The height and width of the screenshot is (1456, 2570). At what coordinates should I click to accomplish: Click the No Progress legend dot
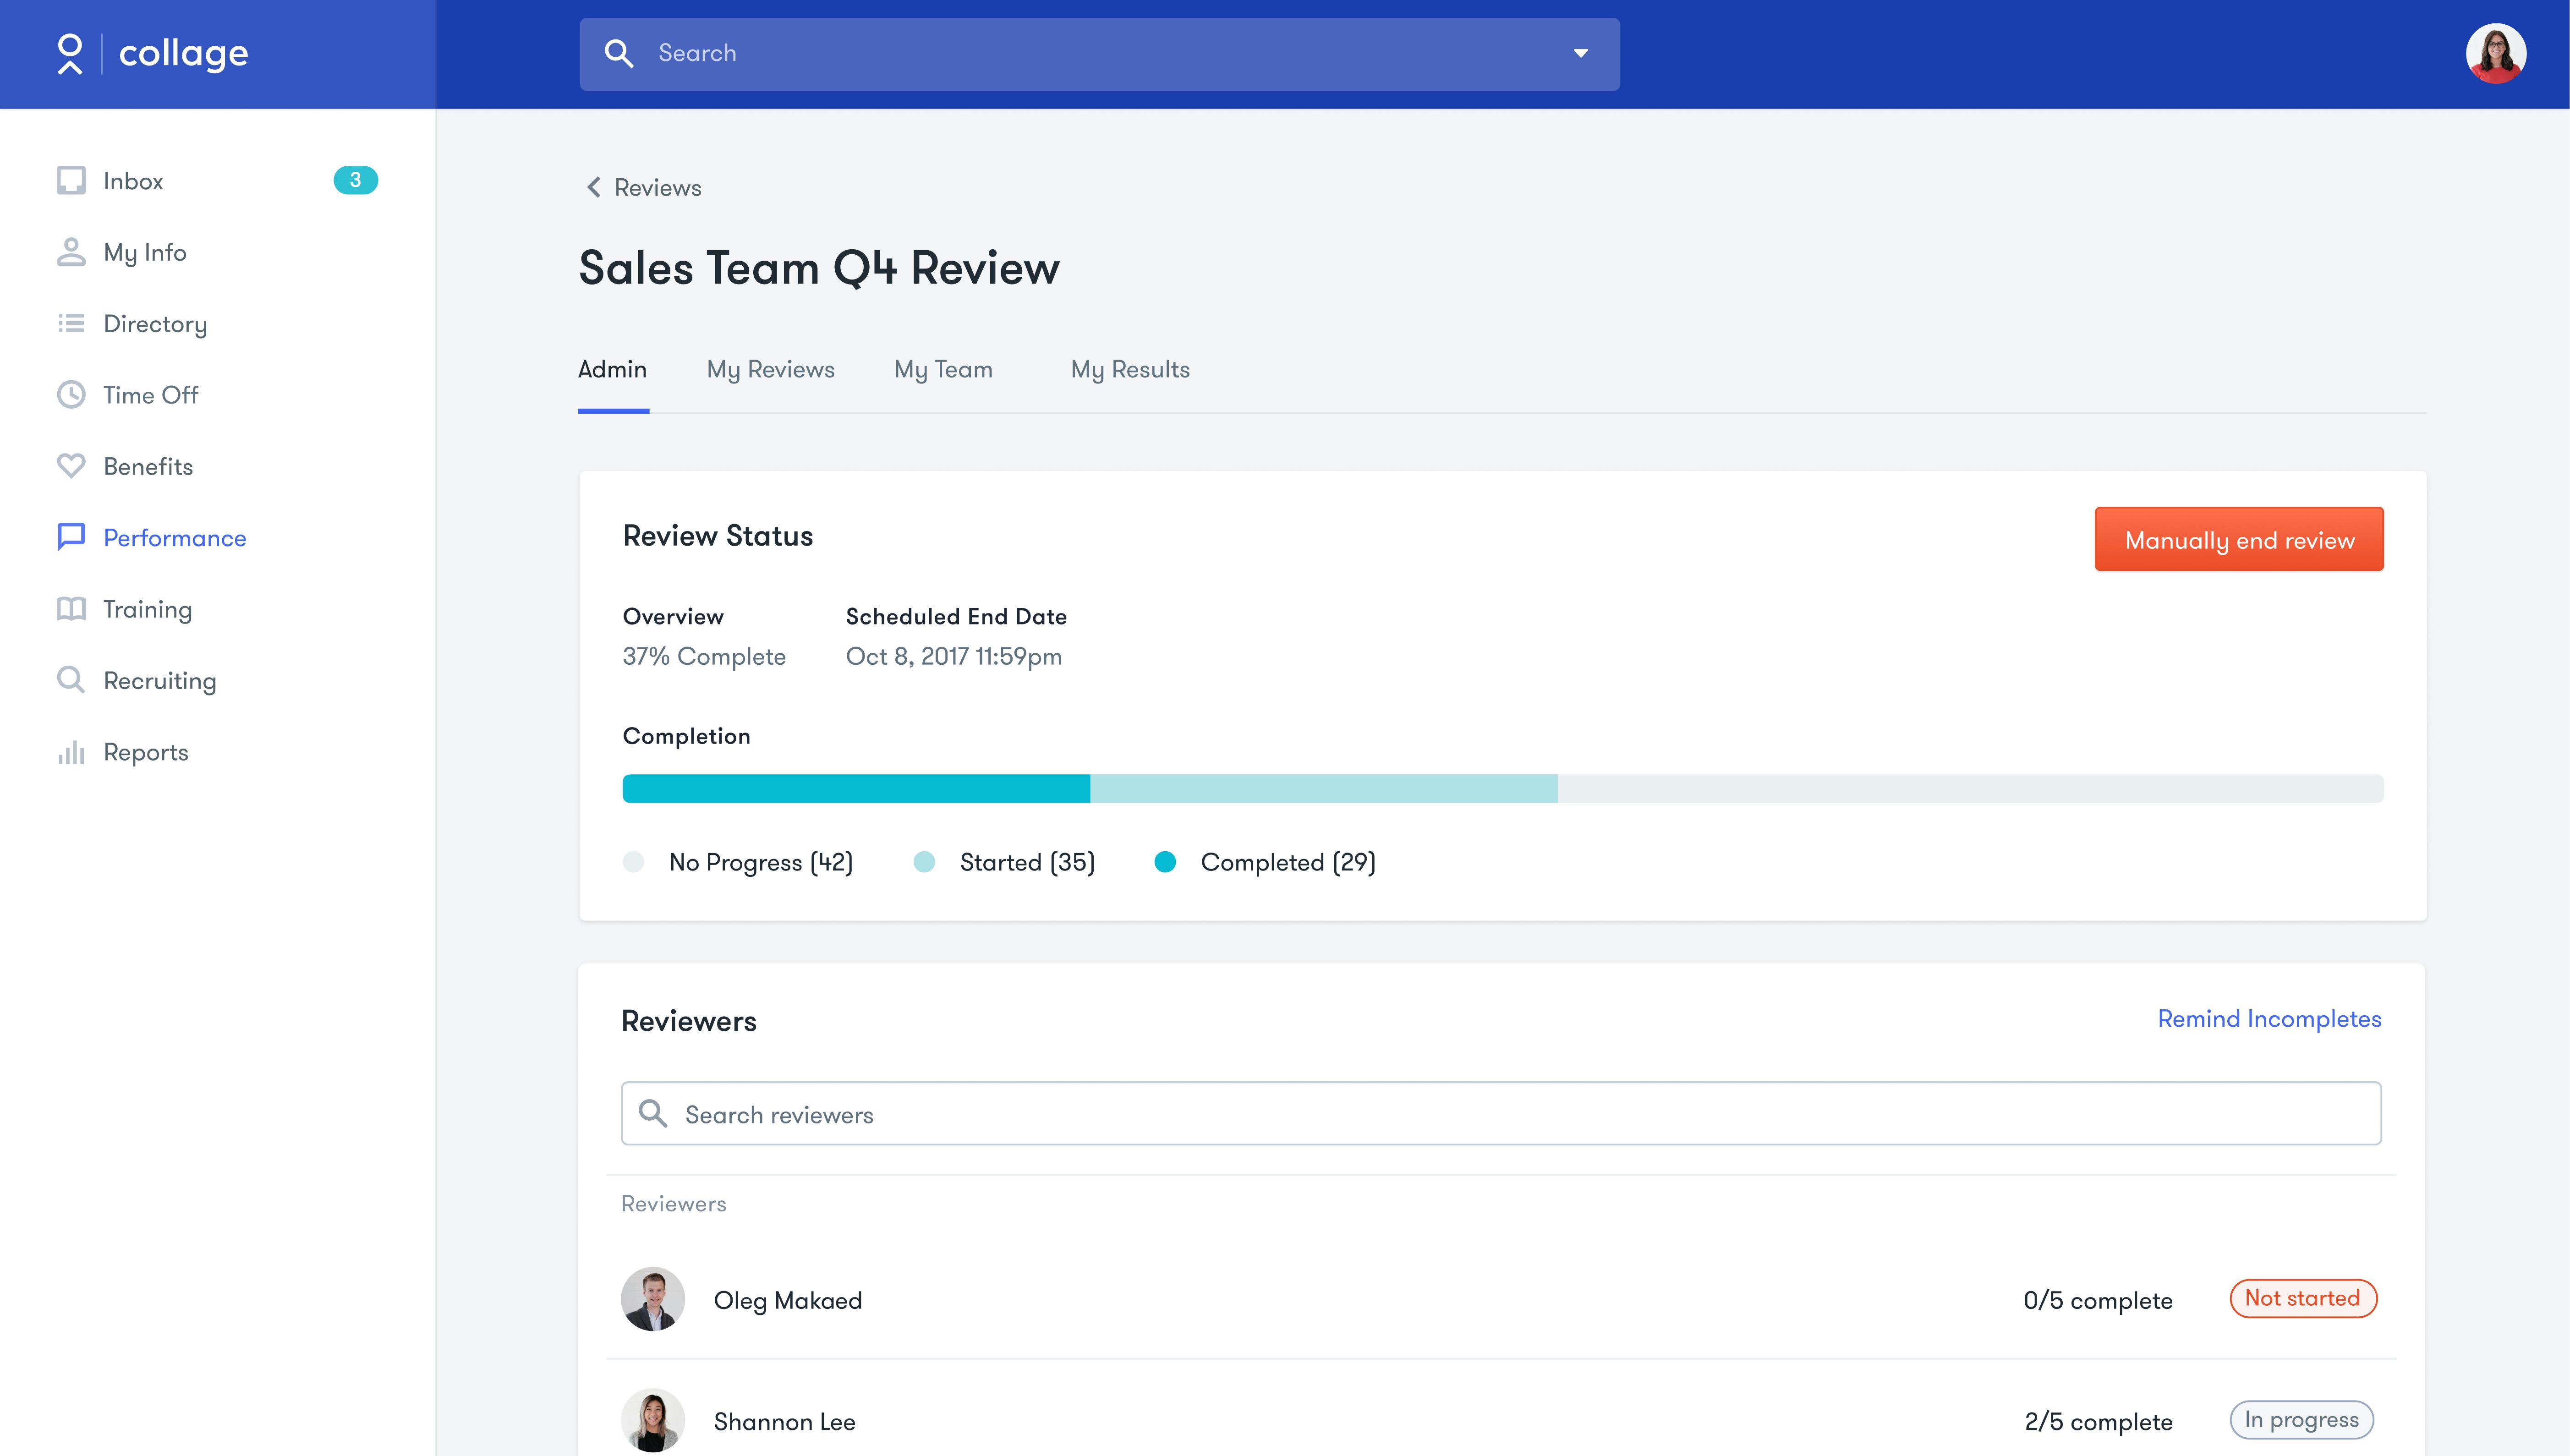coord(633,862)
